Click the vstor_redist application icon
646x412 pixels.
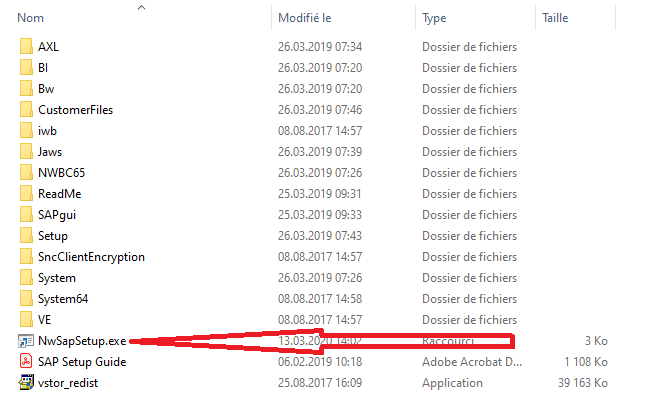(x=26, y=382)
